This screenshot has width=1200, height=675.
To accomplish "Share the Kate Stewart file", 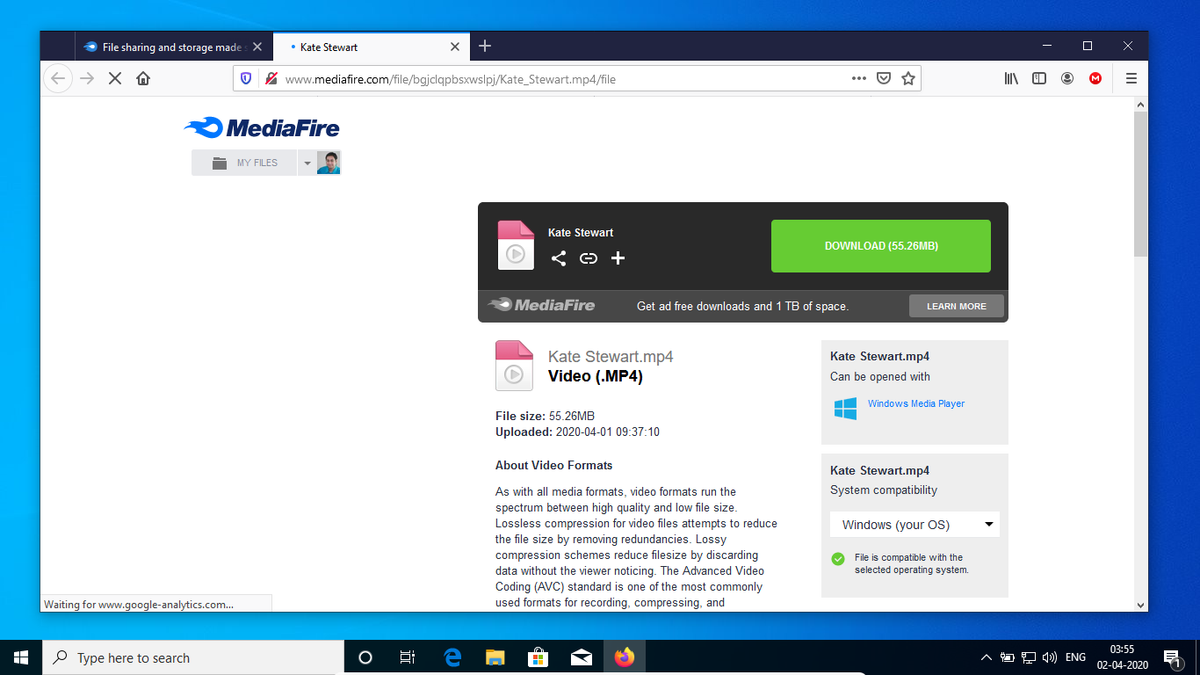I will (x=559, y=258).
